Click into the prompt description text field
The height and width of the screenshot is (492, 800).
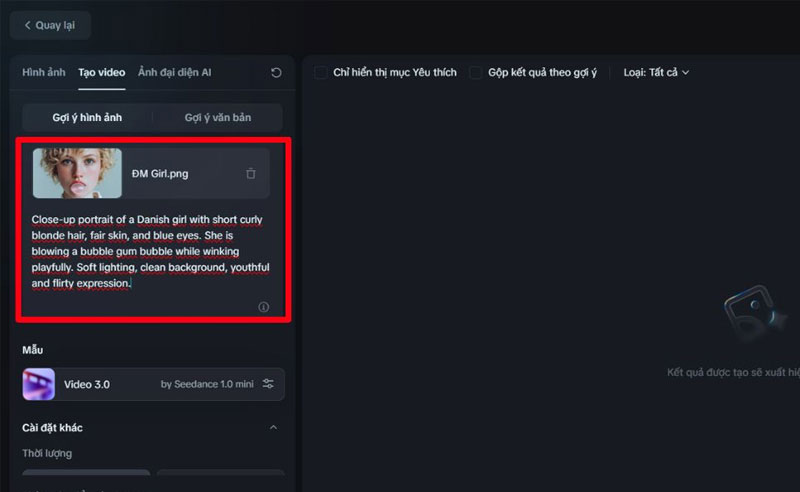coord(150,251)
